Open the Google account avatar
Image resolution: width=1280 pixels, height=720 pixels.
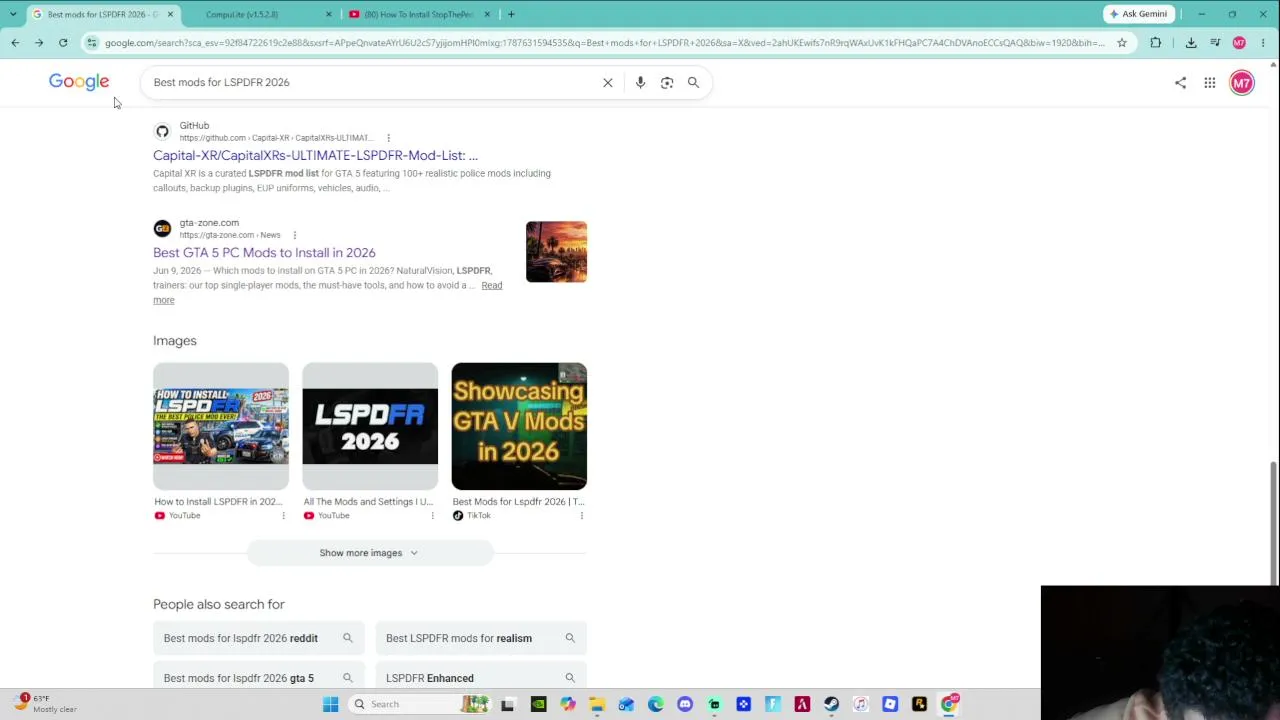(x=1241, y=83)
